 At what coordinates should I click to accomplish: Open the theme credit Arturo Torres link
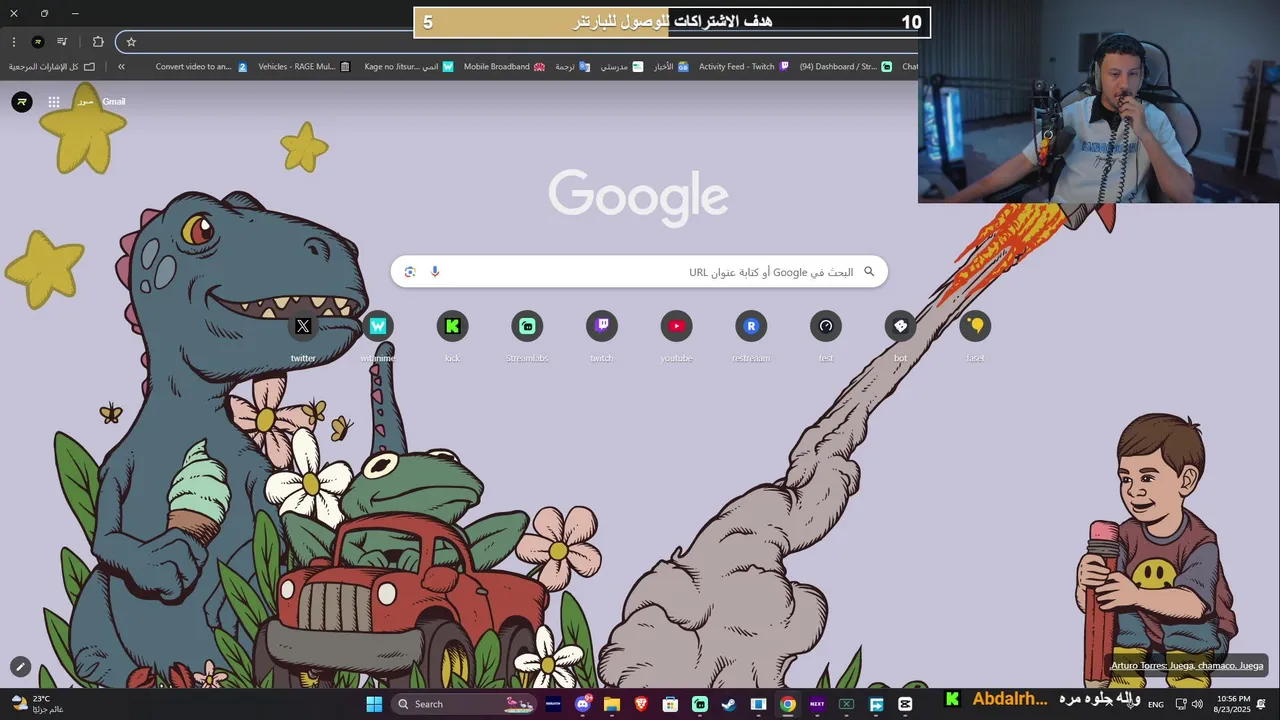coord(1187,666)
